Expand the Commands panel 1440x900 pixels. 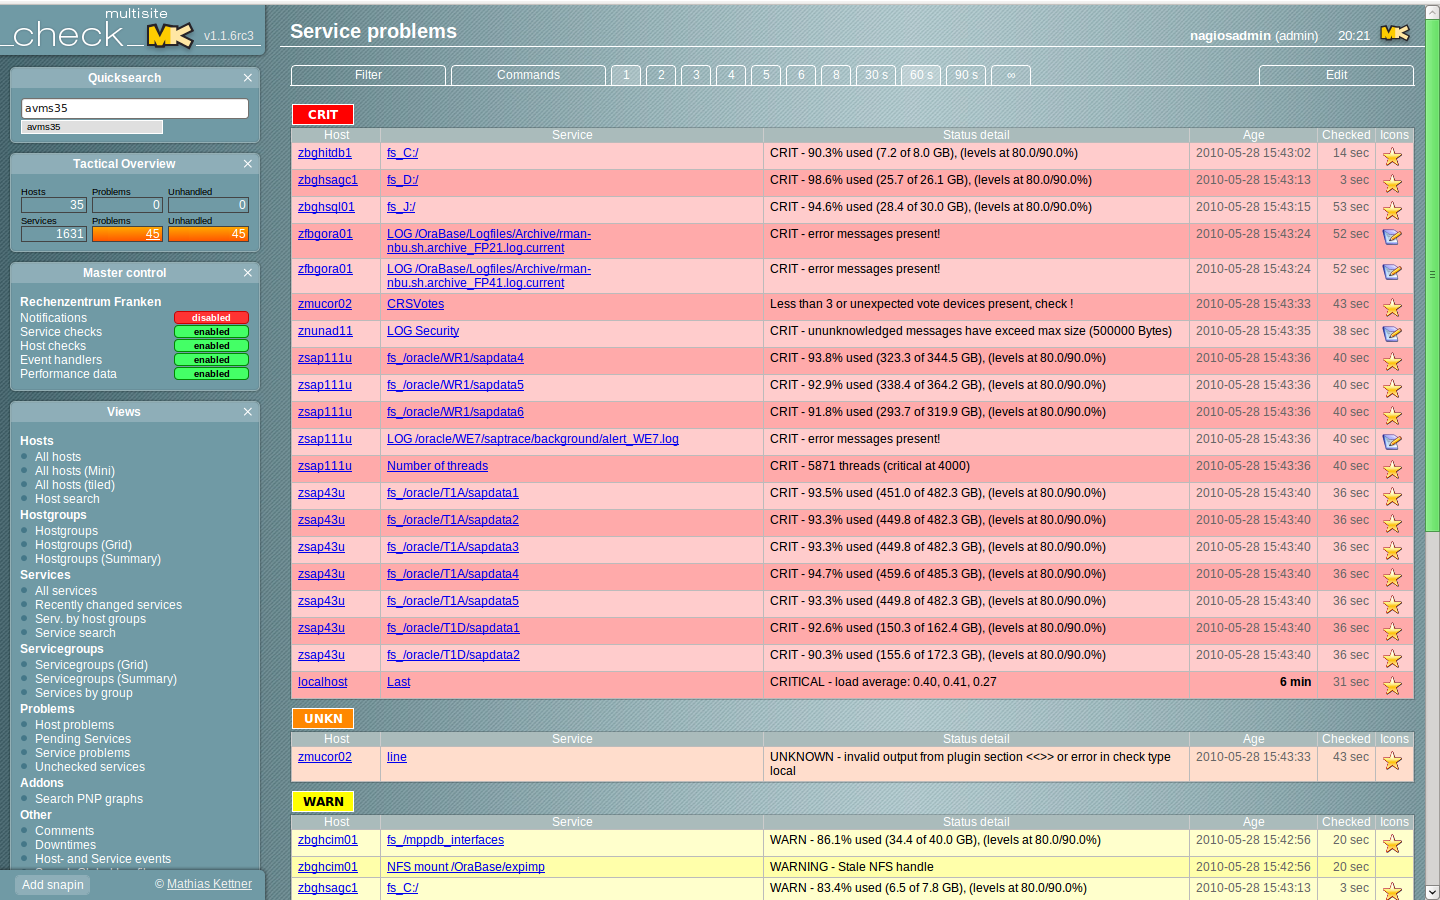528,75
